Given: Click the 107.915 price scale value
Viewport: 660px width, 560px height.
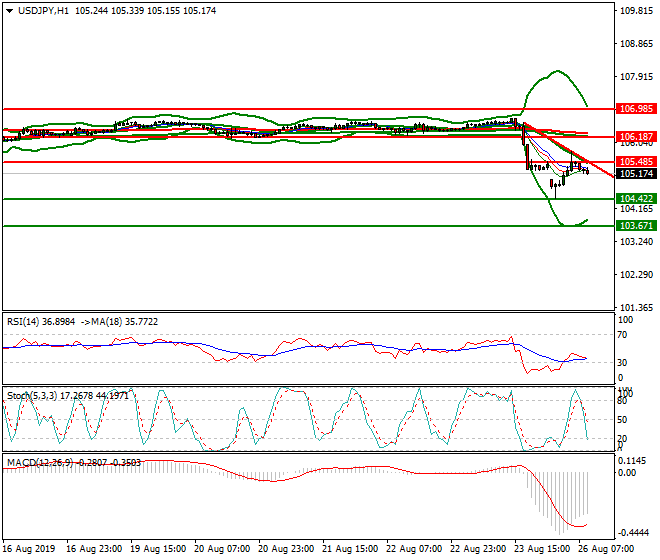Looking at the screenshot, I should [636, 77].
